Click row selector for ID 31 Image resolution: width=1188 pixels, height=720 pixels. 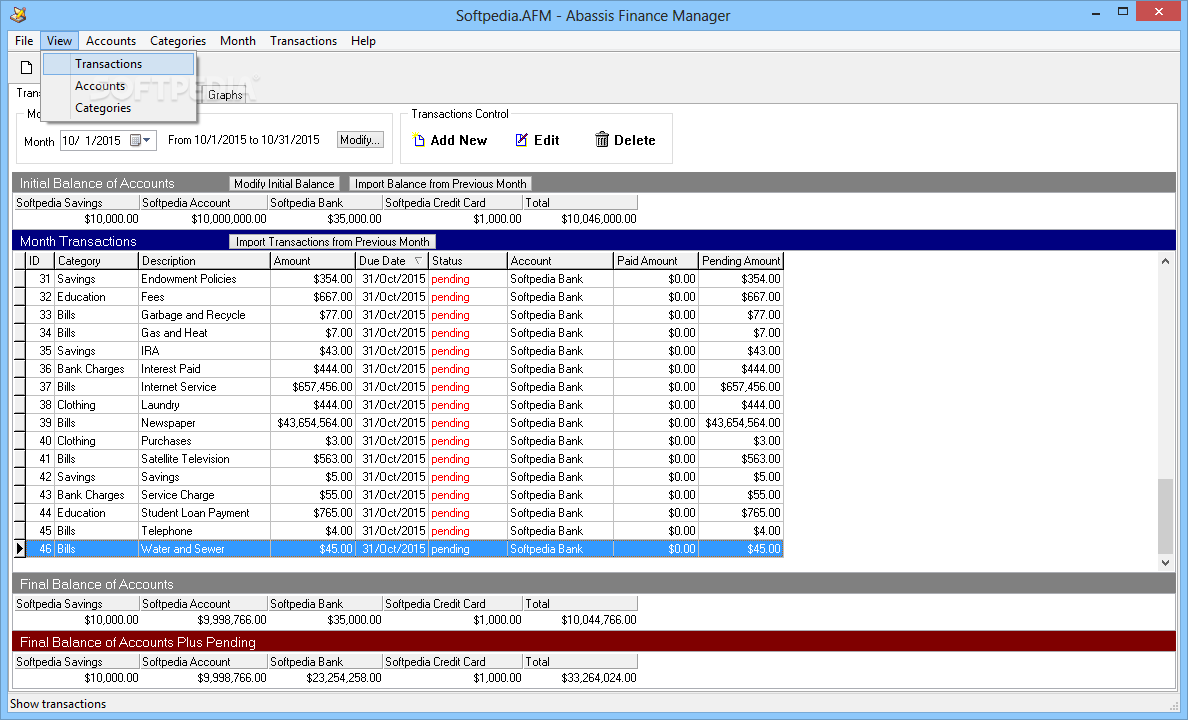[x=20, y=279]
